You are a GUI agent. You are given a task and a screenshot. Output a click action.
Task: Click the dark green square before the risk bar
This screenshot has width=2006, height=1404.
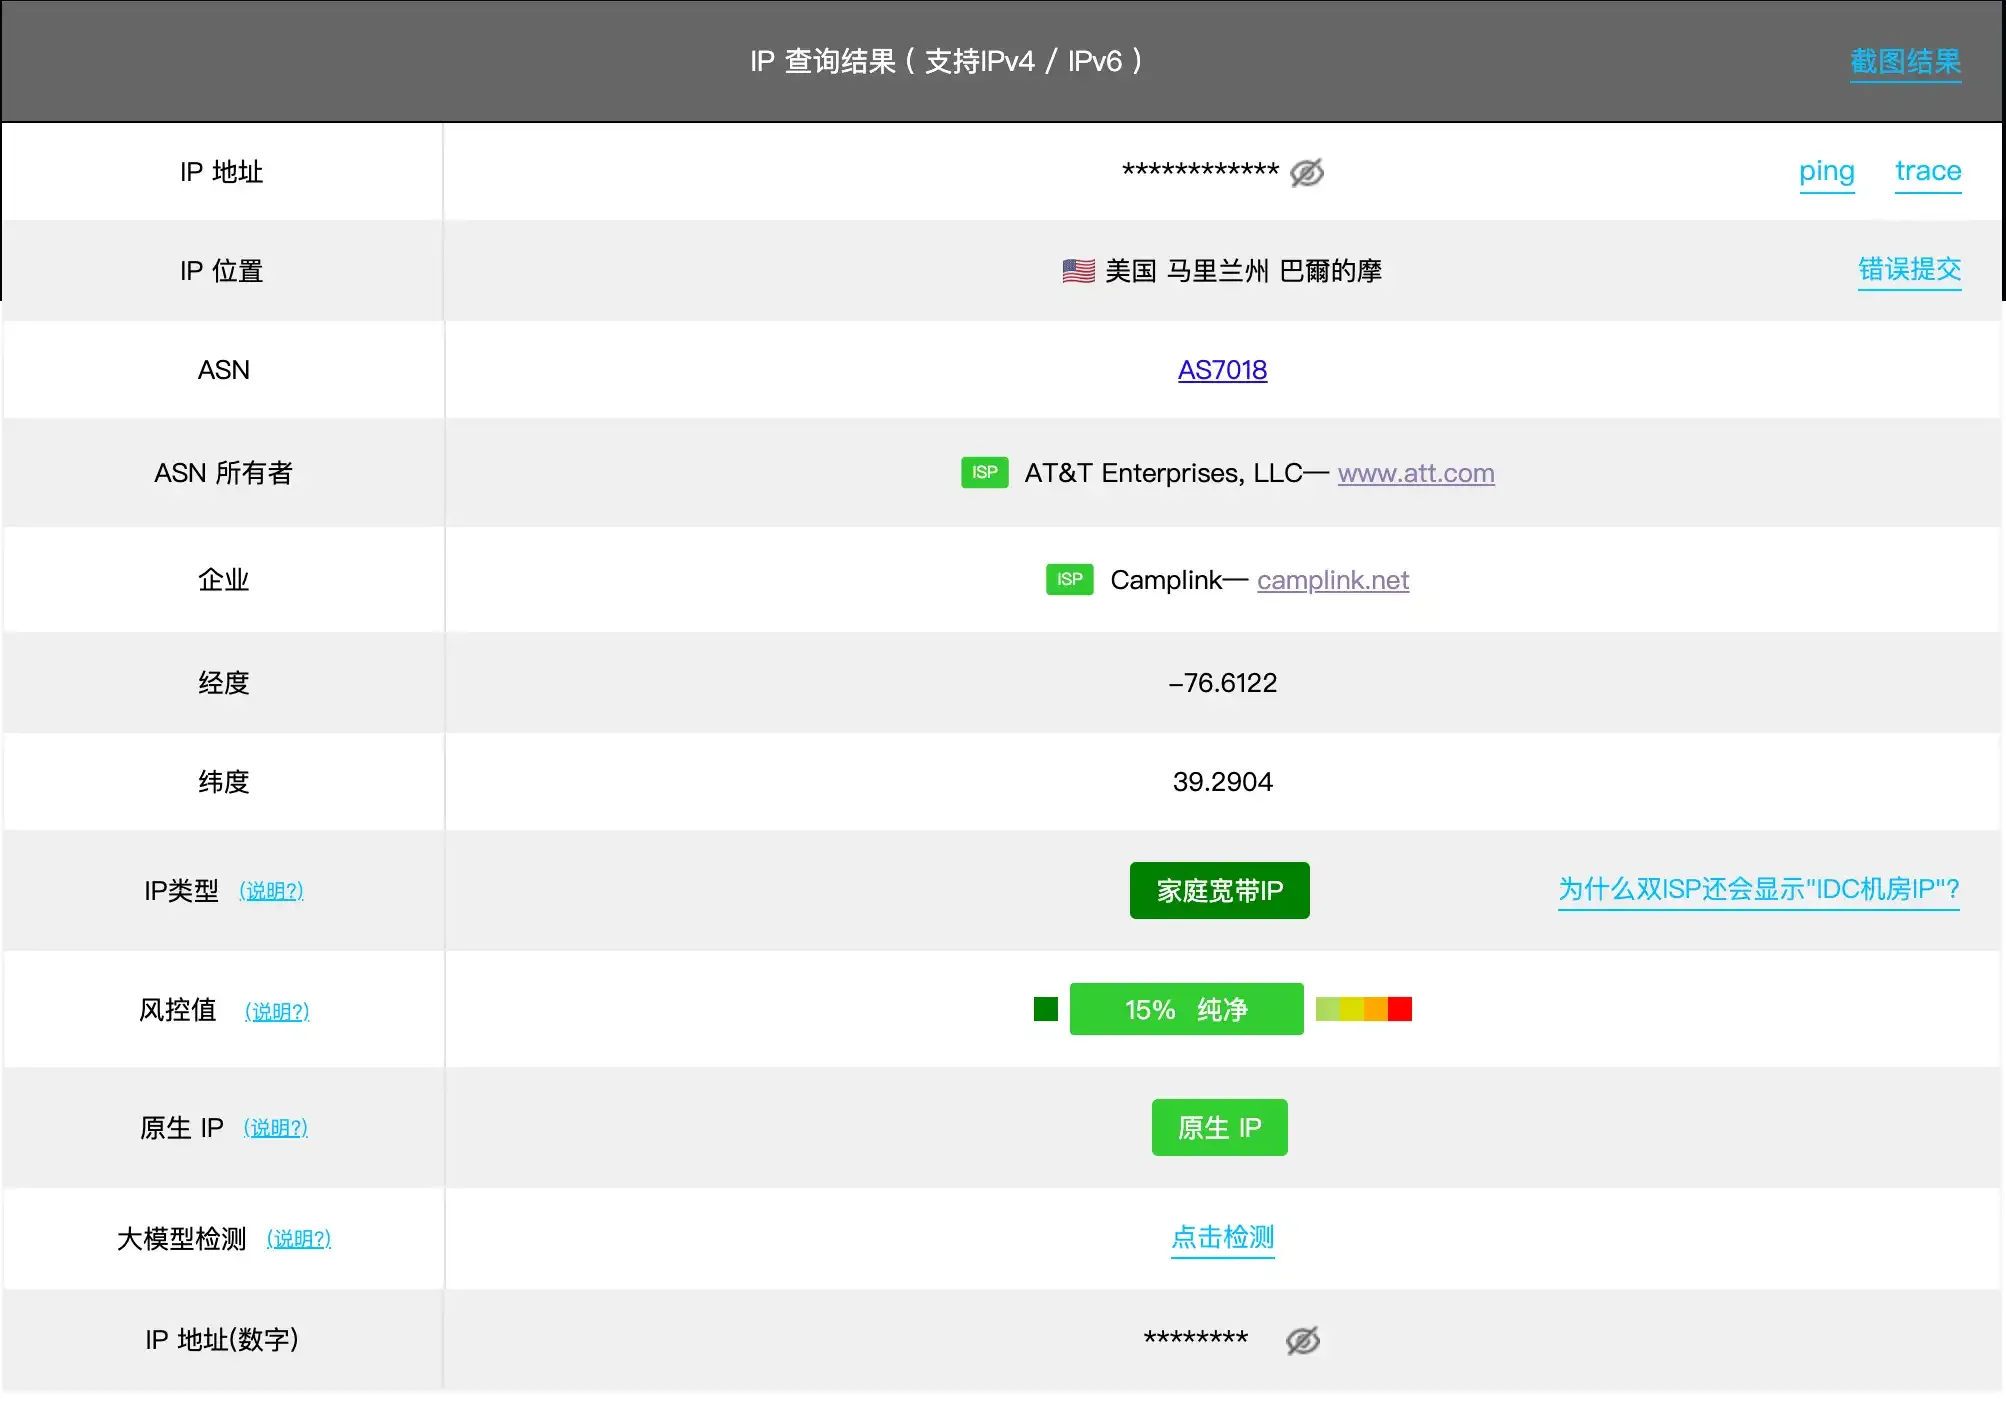point(1044,1009)
